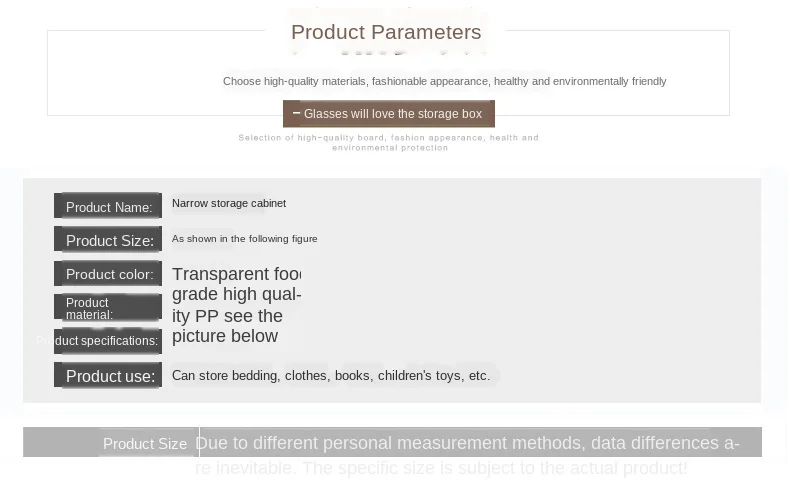Select the Narrow storage cabinet text

pos(229,203)
